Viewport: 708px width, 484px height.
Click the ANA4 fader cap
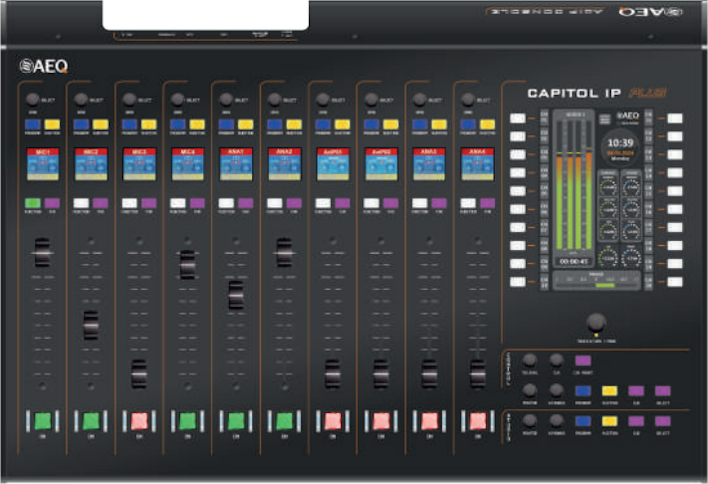(477, 374)
